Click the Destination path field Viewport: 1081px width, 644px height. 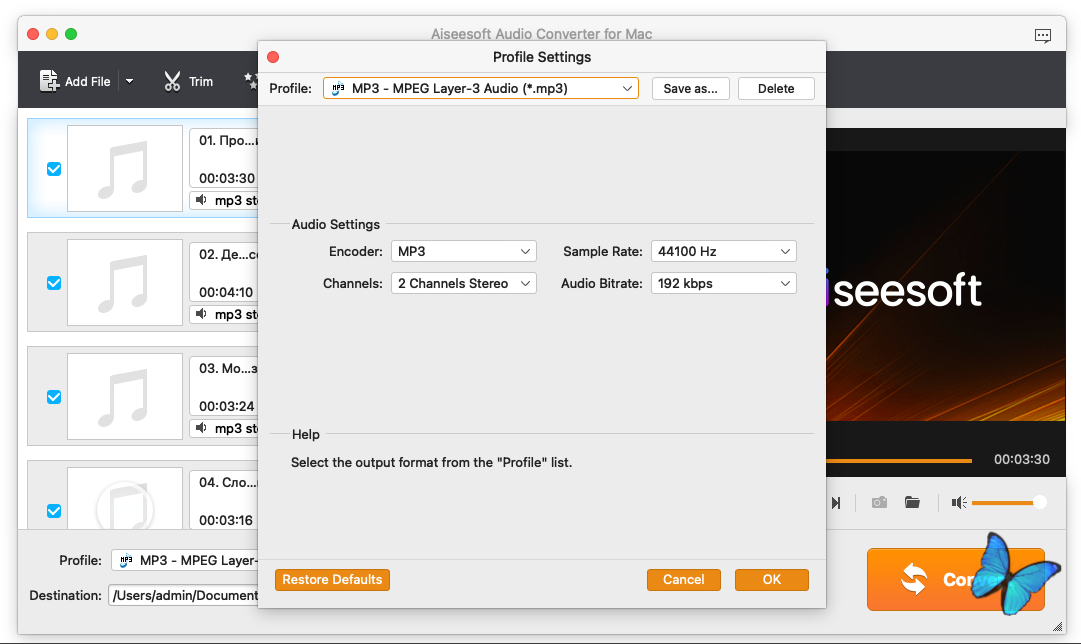183,595
